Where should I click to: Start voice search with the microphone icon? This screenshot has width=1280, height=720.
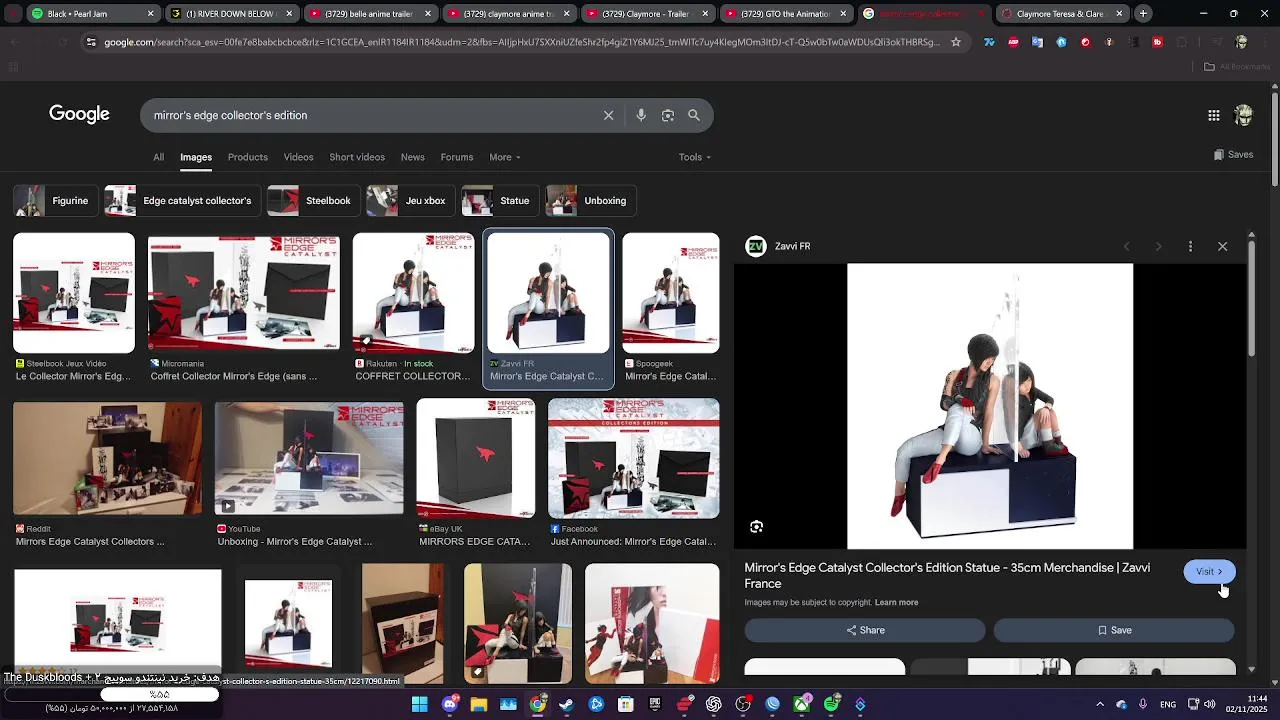coord(641,115)
